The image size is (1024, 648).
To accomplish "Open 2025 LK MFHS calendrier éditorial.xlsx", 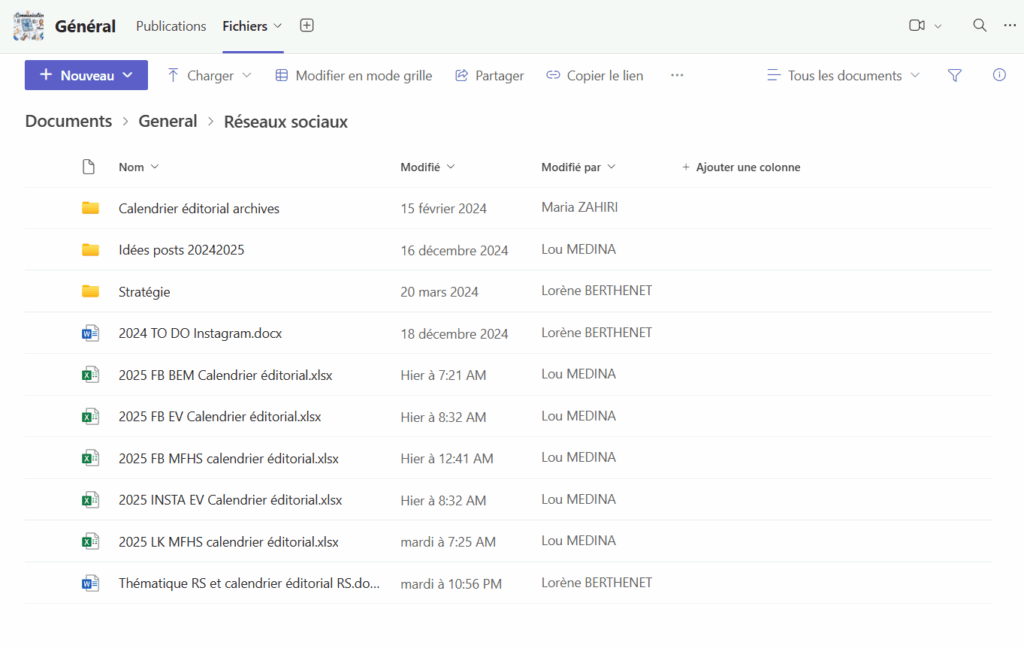I will (229, 542).
